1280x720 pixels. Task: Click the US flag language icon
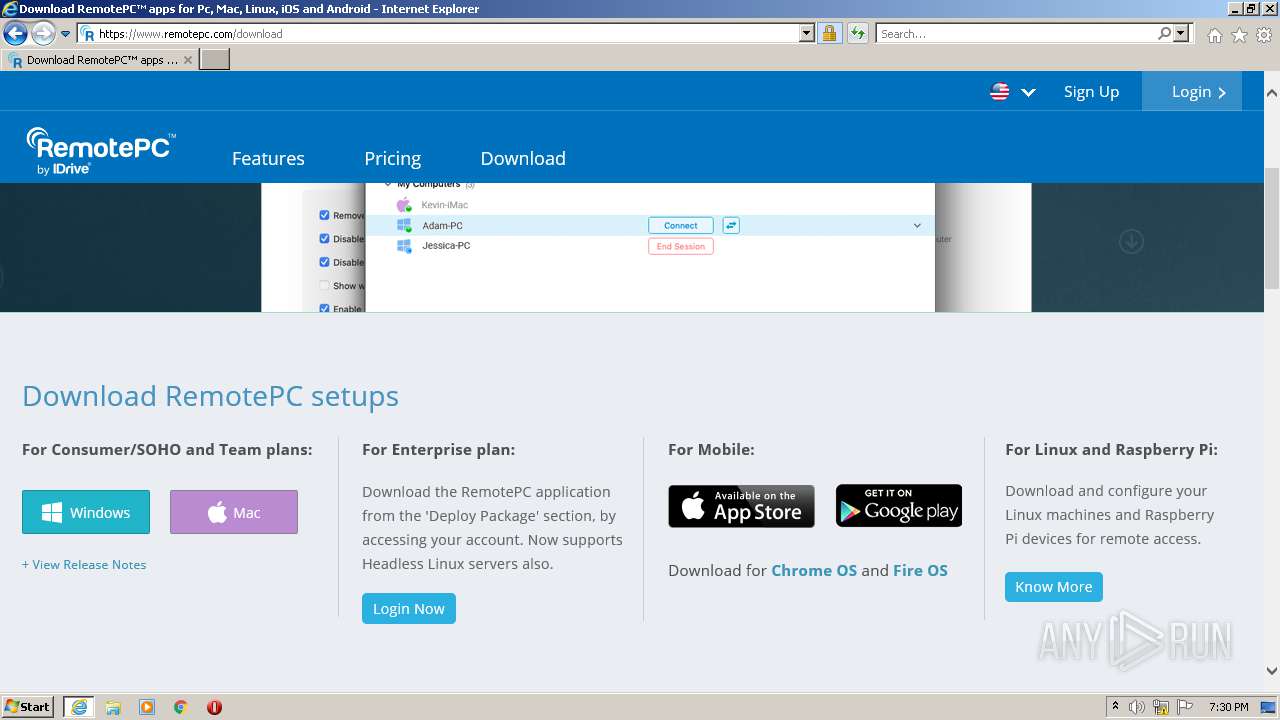click(x=1000, y=92)
